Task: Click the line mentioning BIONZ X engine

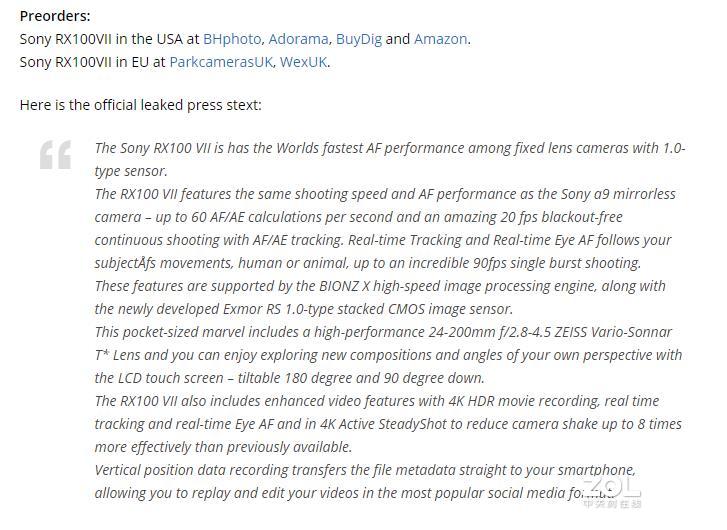Action: click(380, 286)
